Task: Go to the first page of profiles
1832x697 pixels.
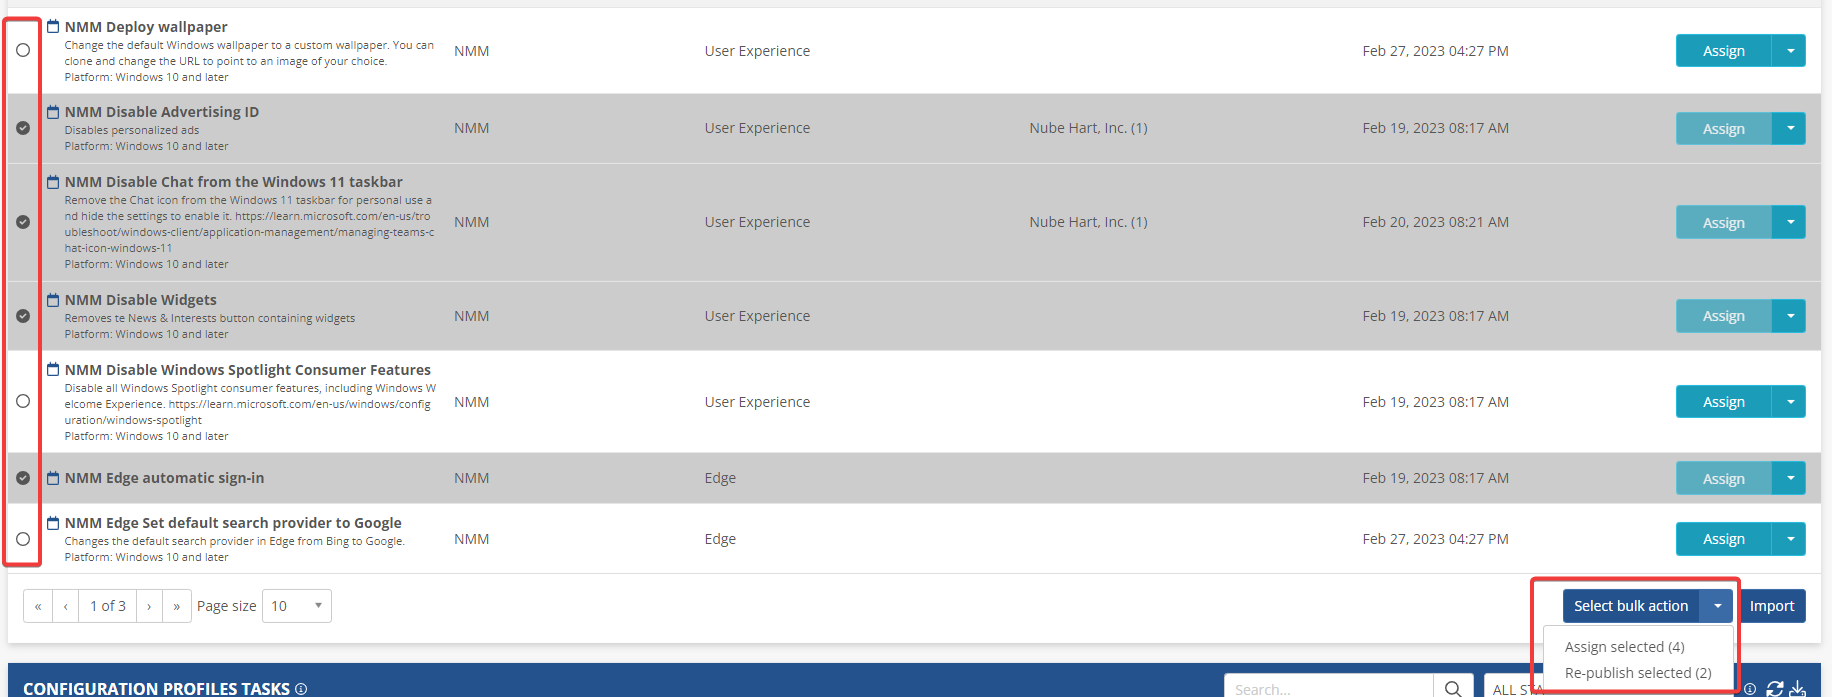Action: pos(38,606)
